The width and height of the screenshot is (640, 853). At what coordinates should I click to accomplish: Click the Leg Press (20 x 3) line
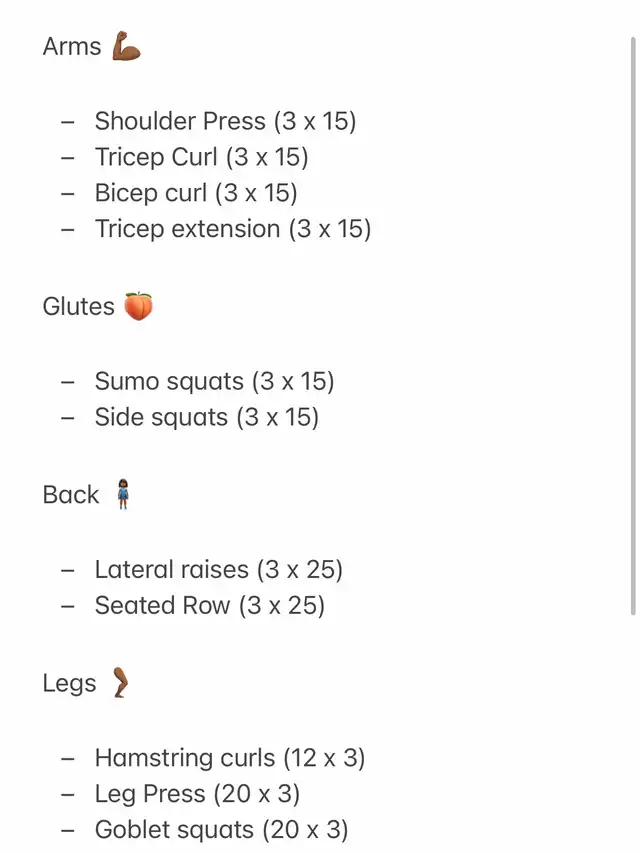[198, 794]
